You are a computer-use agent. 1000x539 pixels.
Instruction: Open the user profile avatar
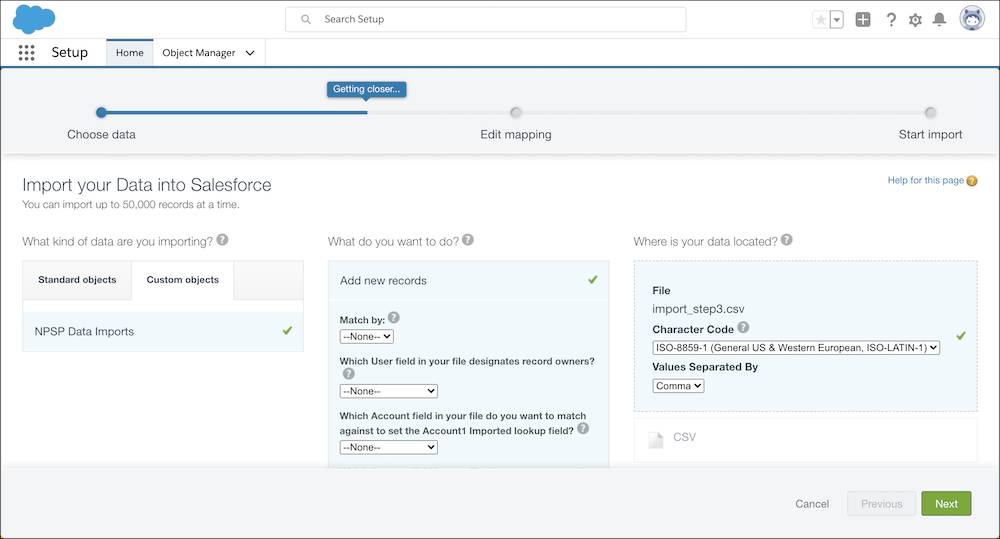972,19
